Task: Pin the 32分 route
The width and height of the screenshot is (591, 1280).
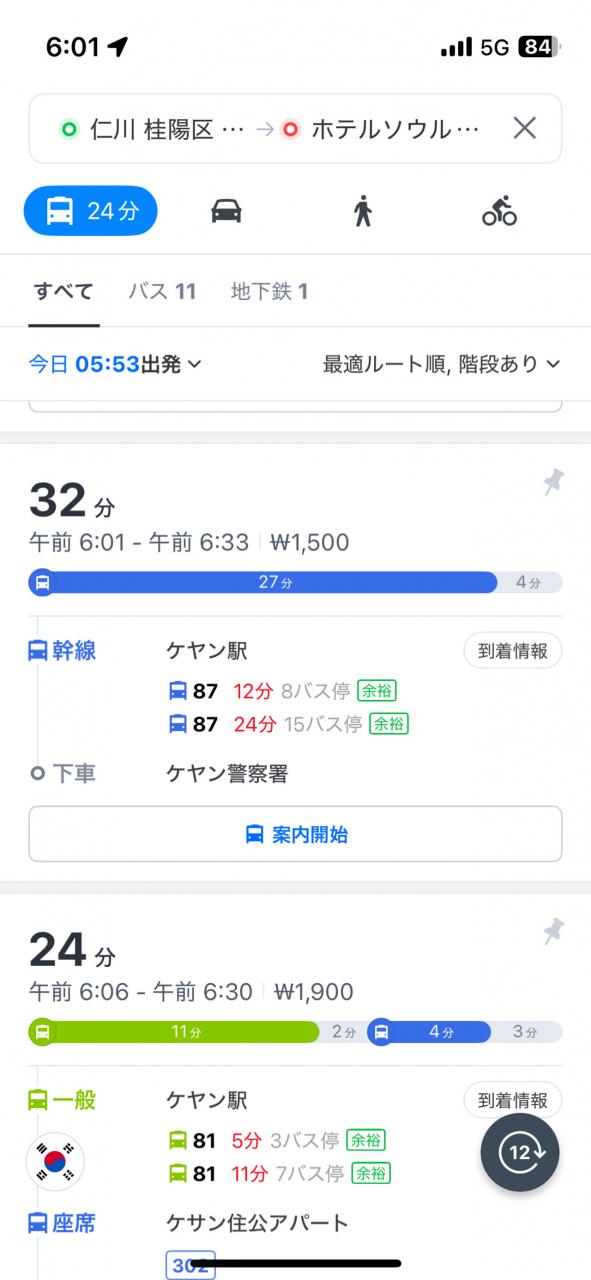Action: (552, 483)
